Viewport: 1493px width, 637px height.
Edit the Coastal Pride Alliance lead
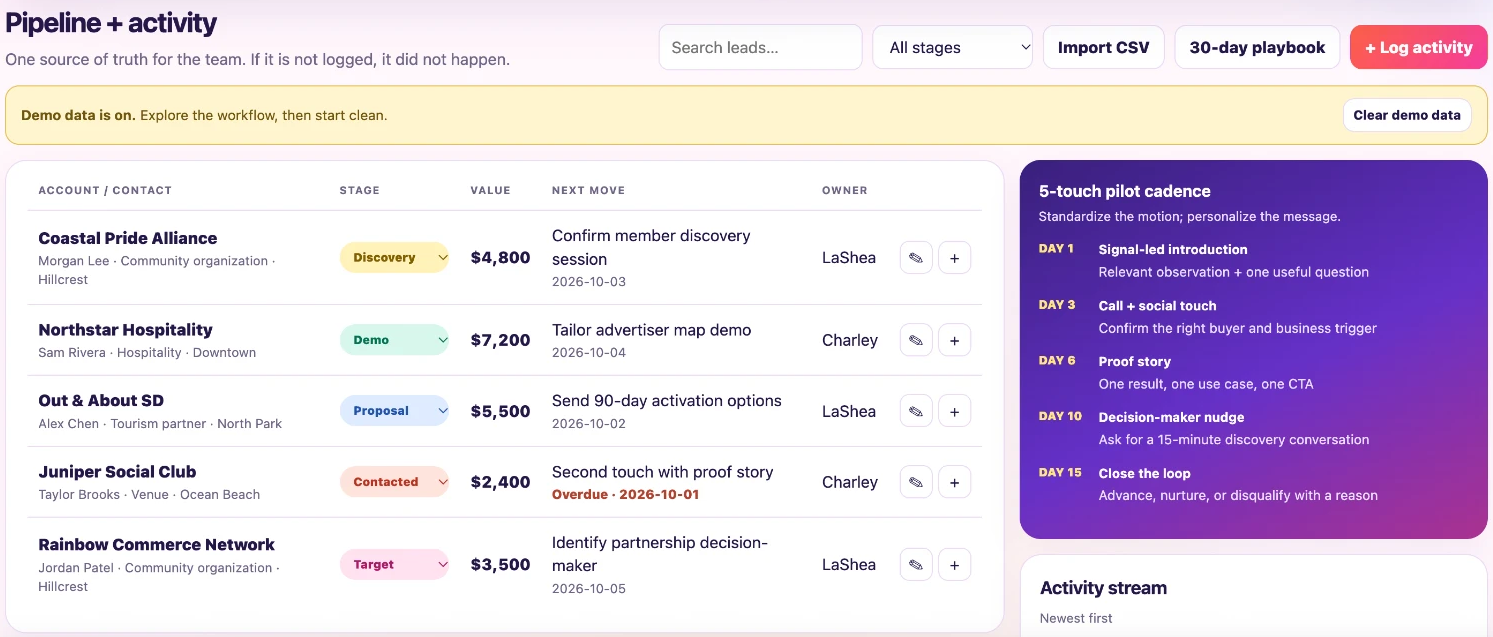tap(916, 258)
